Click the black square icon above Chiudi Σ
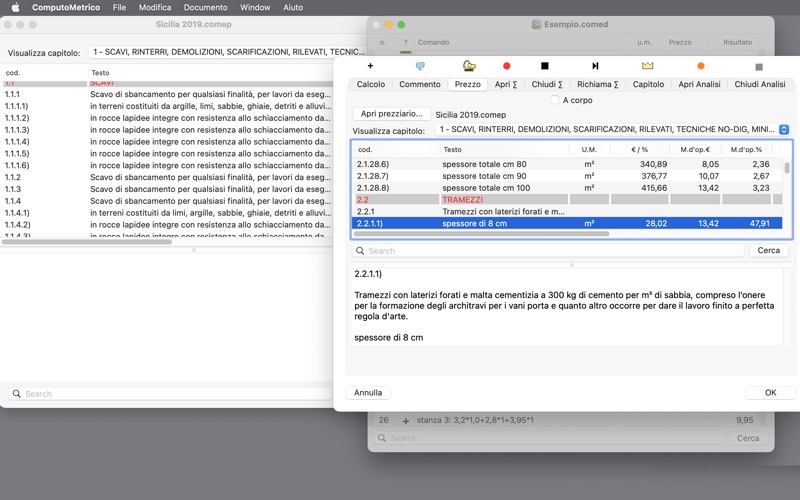800x500 pixels. (x=544, y=66)
